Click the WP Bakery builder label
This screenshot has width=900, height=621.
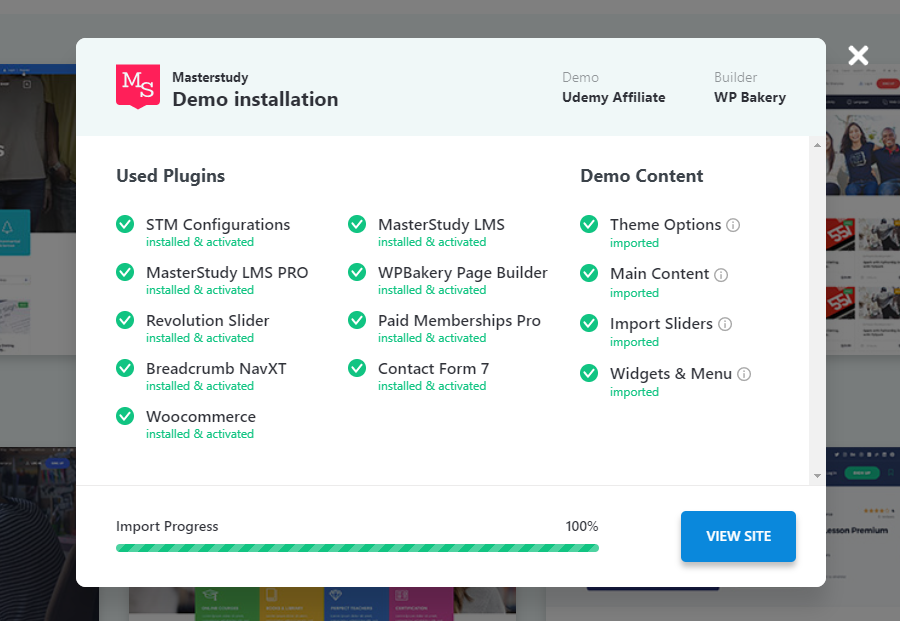click(749, 97)
